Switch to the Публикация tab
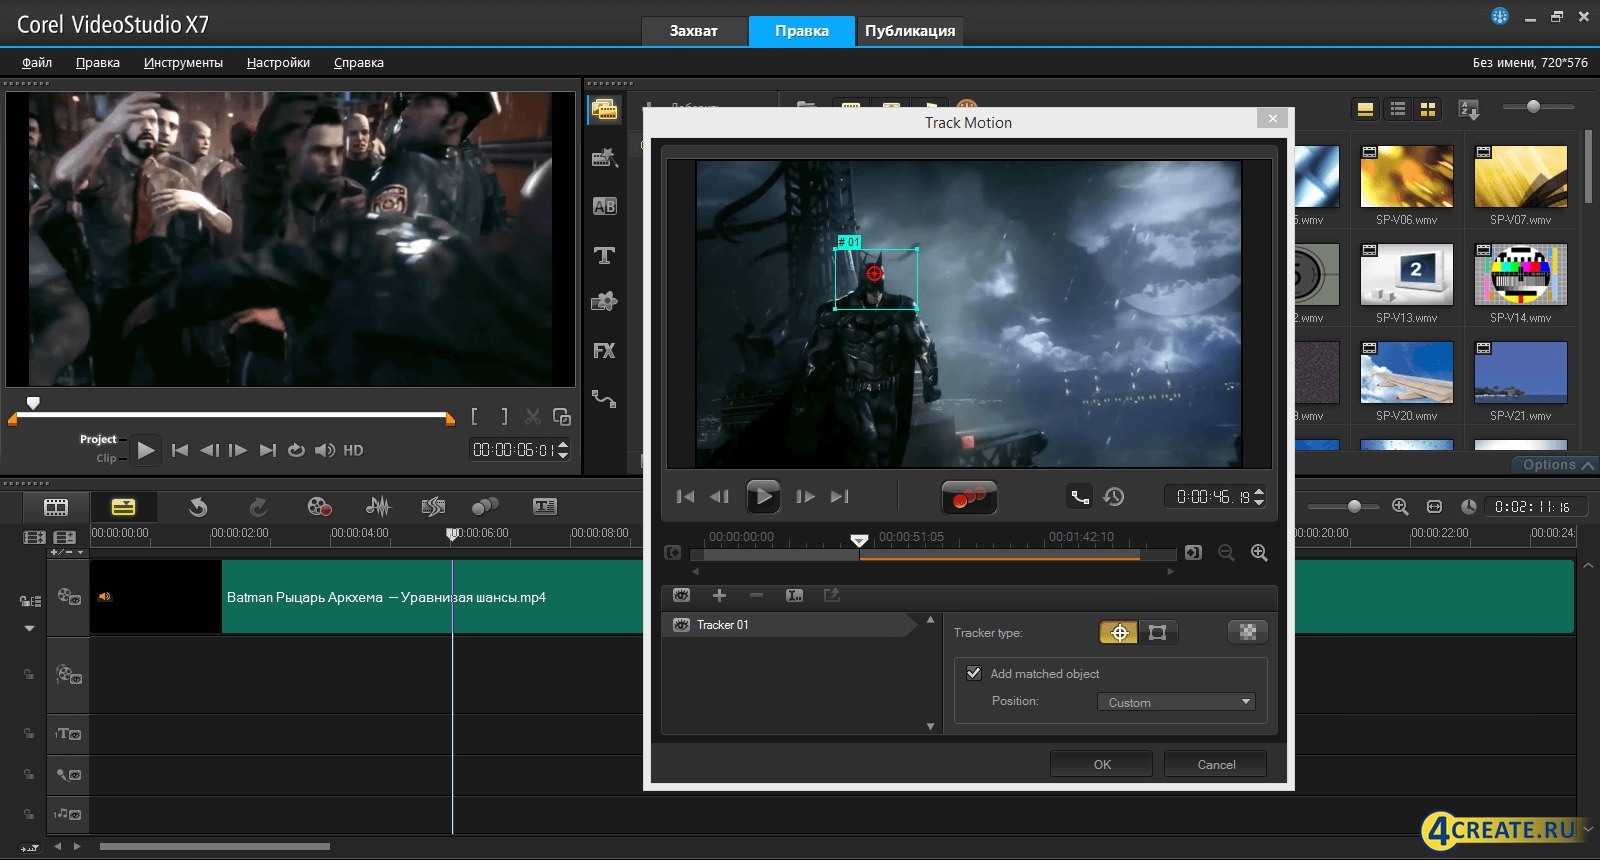1600x860 pixels. click(910, 31)
